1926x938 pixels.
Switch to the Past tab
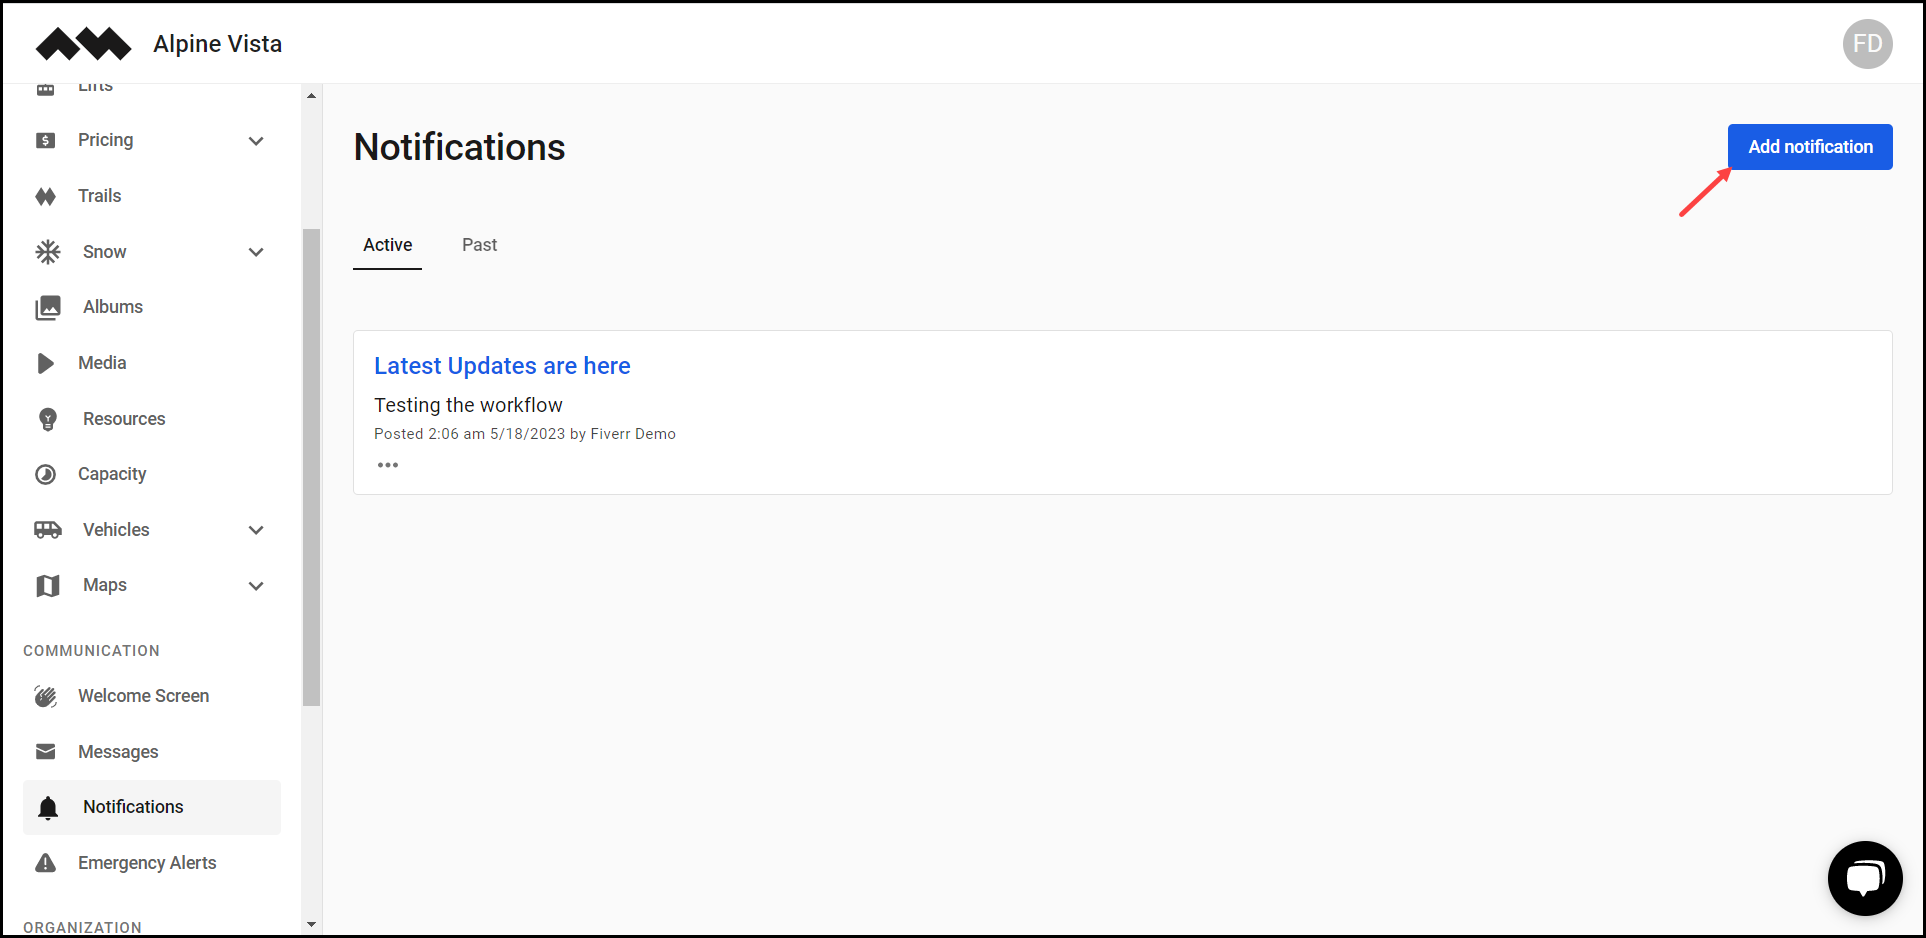(x=479, y=245)
